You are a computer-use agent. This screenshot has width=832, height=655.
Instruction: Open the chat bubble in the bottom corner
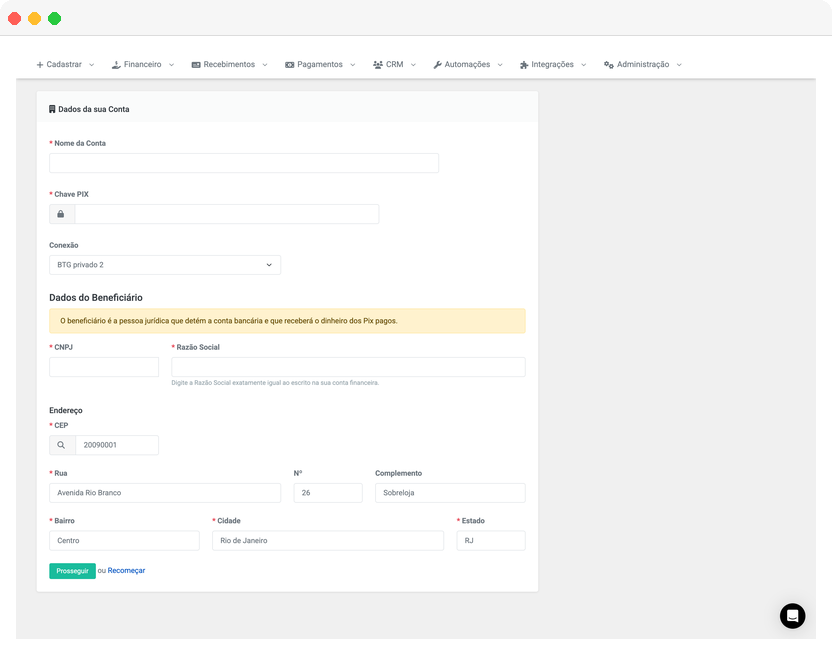click(792, 616)
